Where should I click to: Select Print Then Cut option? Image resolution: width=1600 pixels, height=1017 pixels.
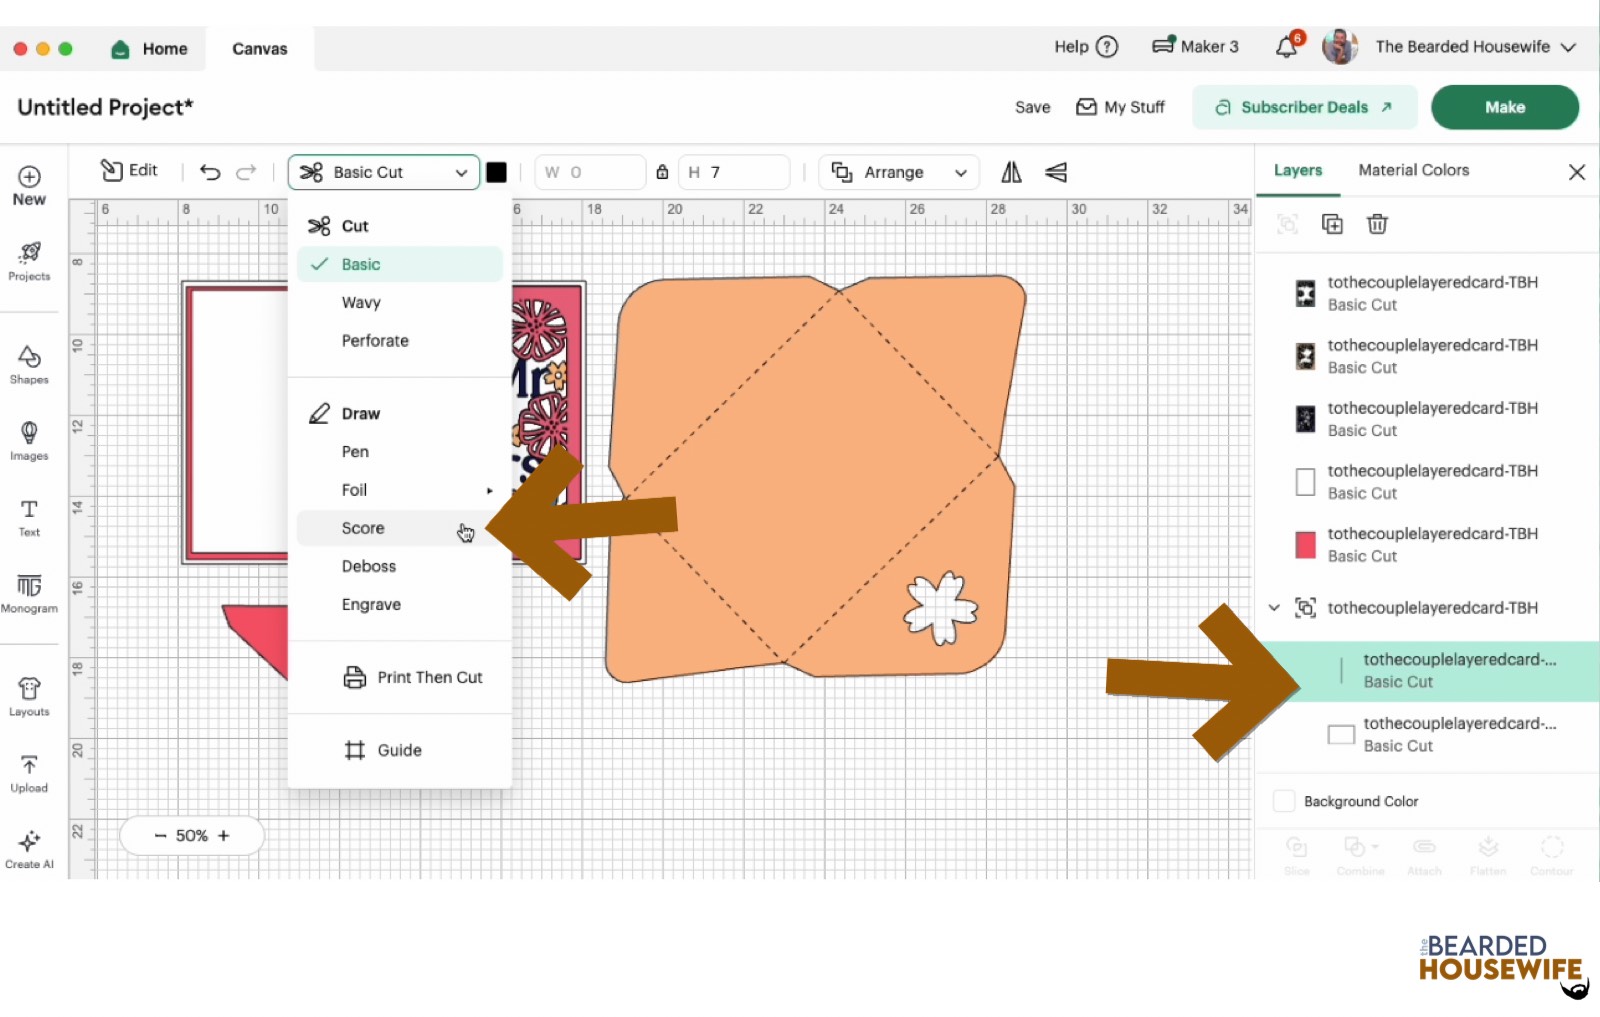click(x=429, y=677)
